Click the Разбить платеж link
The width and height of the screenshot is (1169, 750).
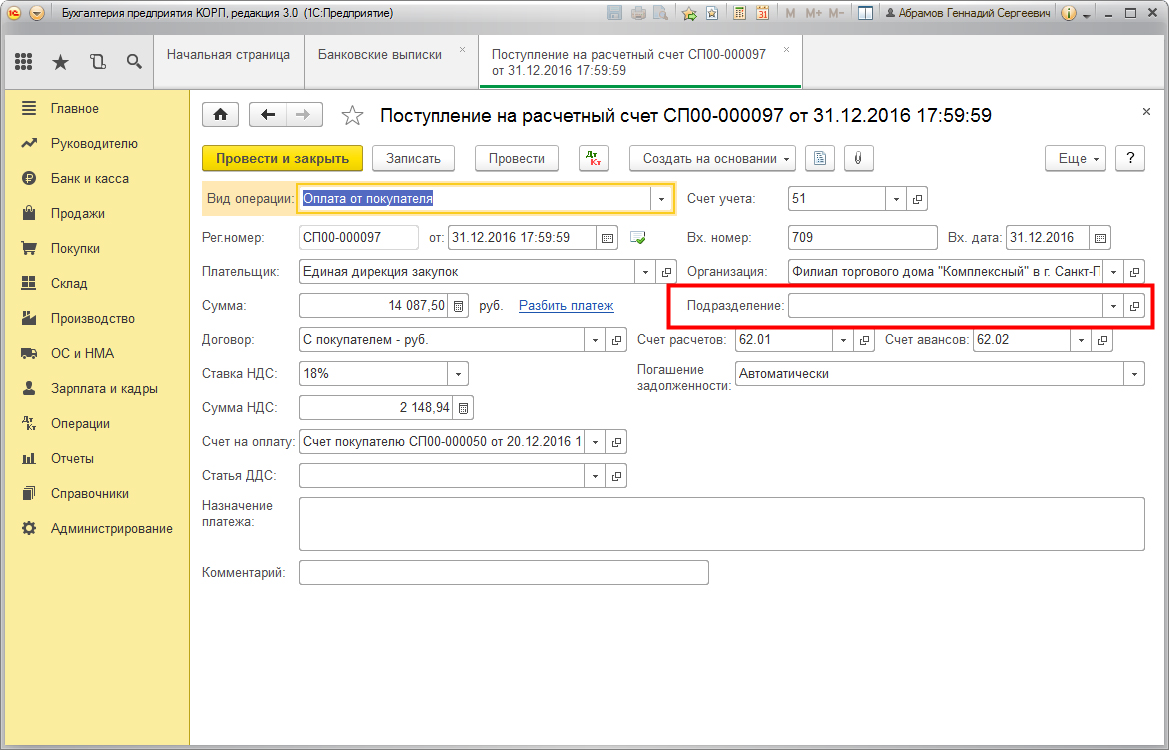566,306
